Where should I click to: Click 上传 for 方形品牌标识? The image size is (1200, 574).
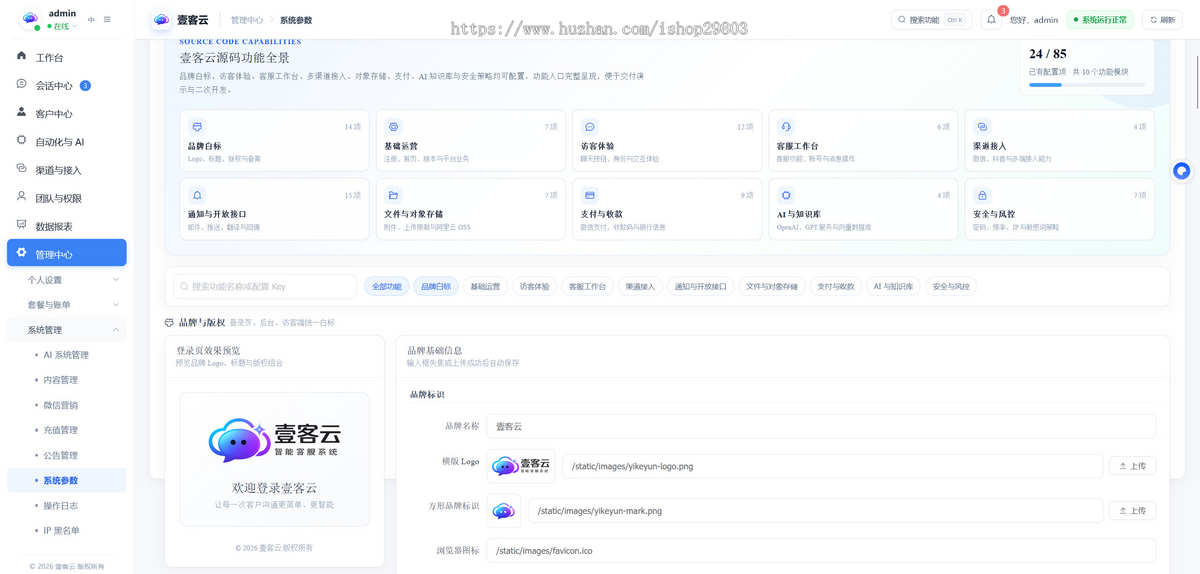(x=1132, y=511)
